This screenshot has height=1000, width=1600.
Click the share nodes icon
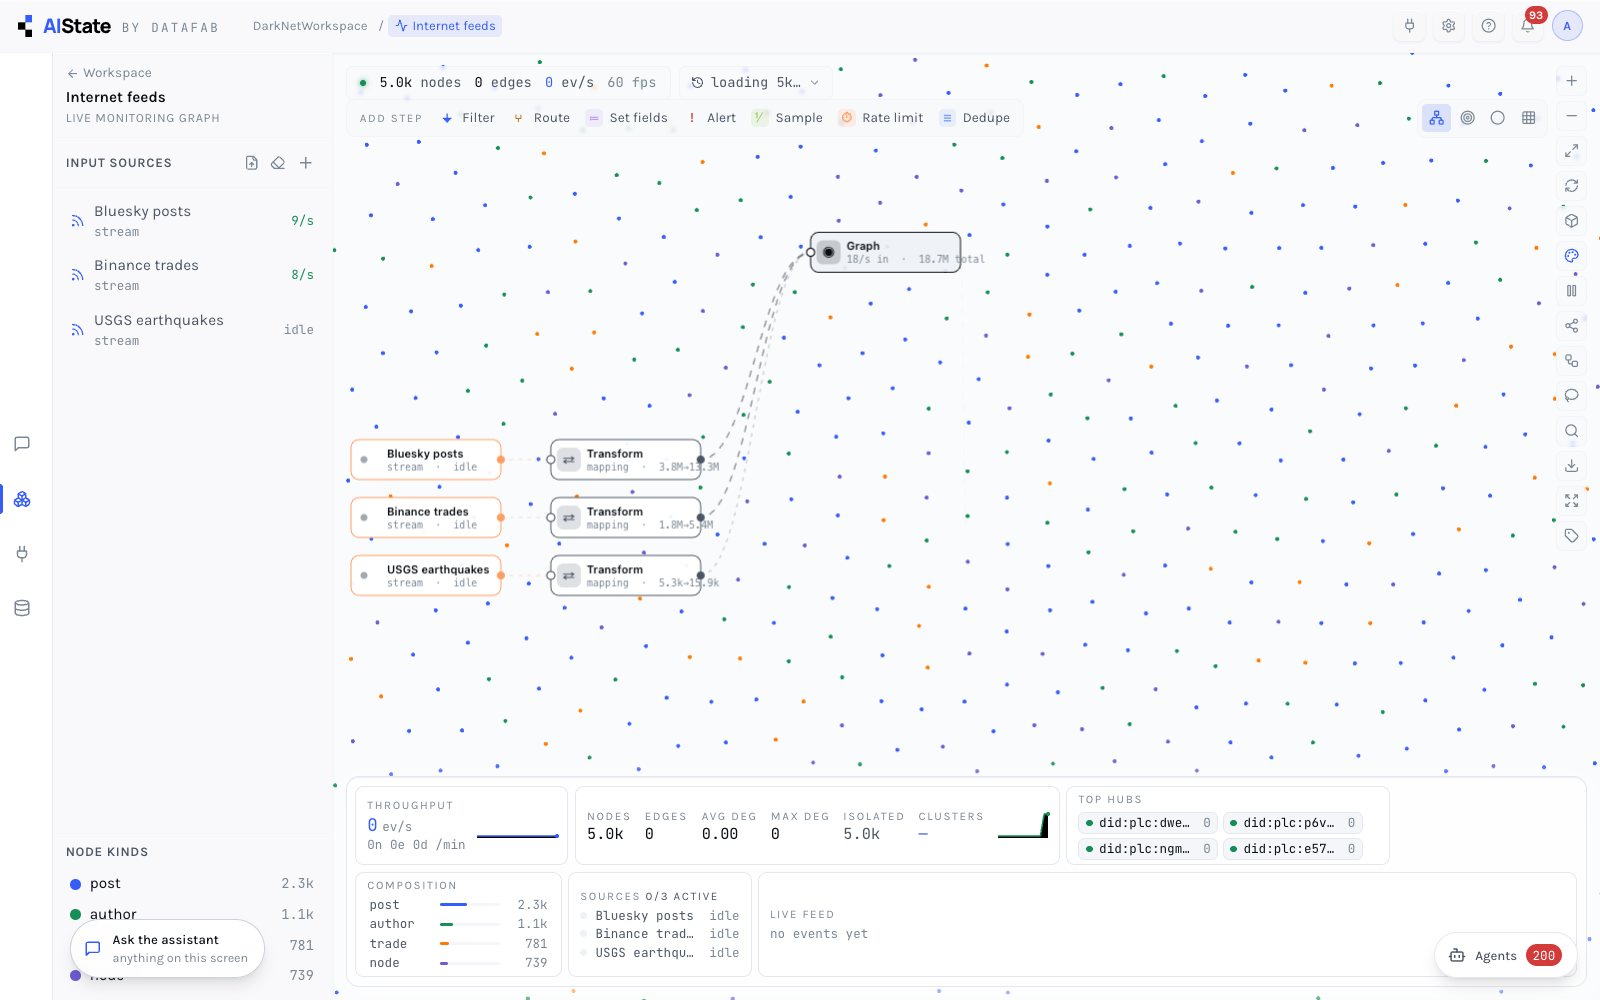(x=1571, y=326)
